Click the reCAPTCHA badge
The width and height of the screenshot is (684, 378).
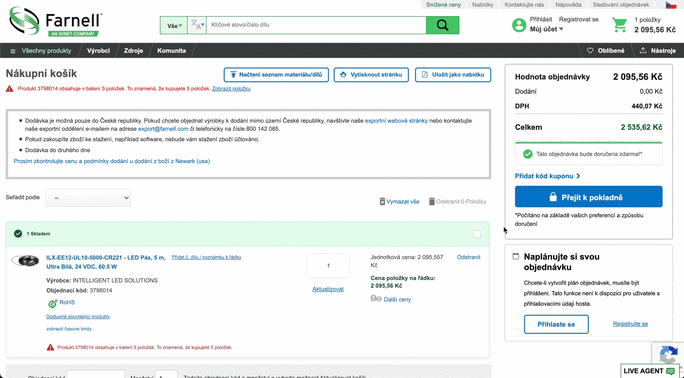668,354
